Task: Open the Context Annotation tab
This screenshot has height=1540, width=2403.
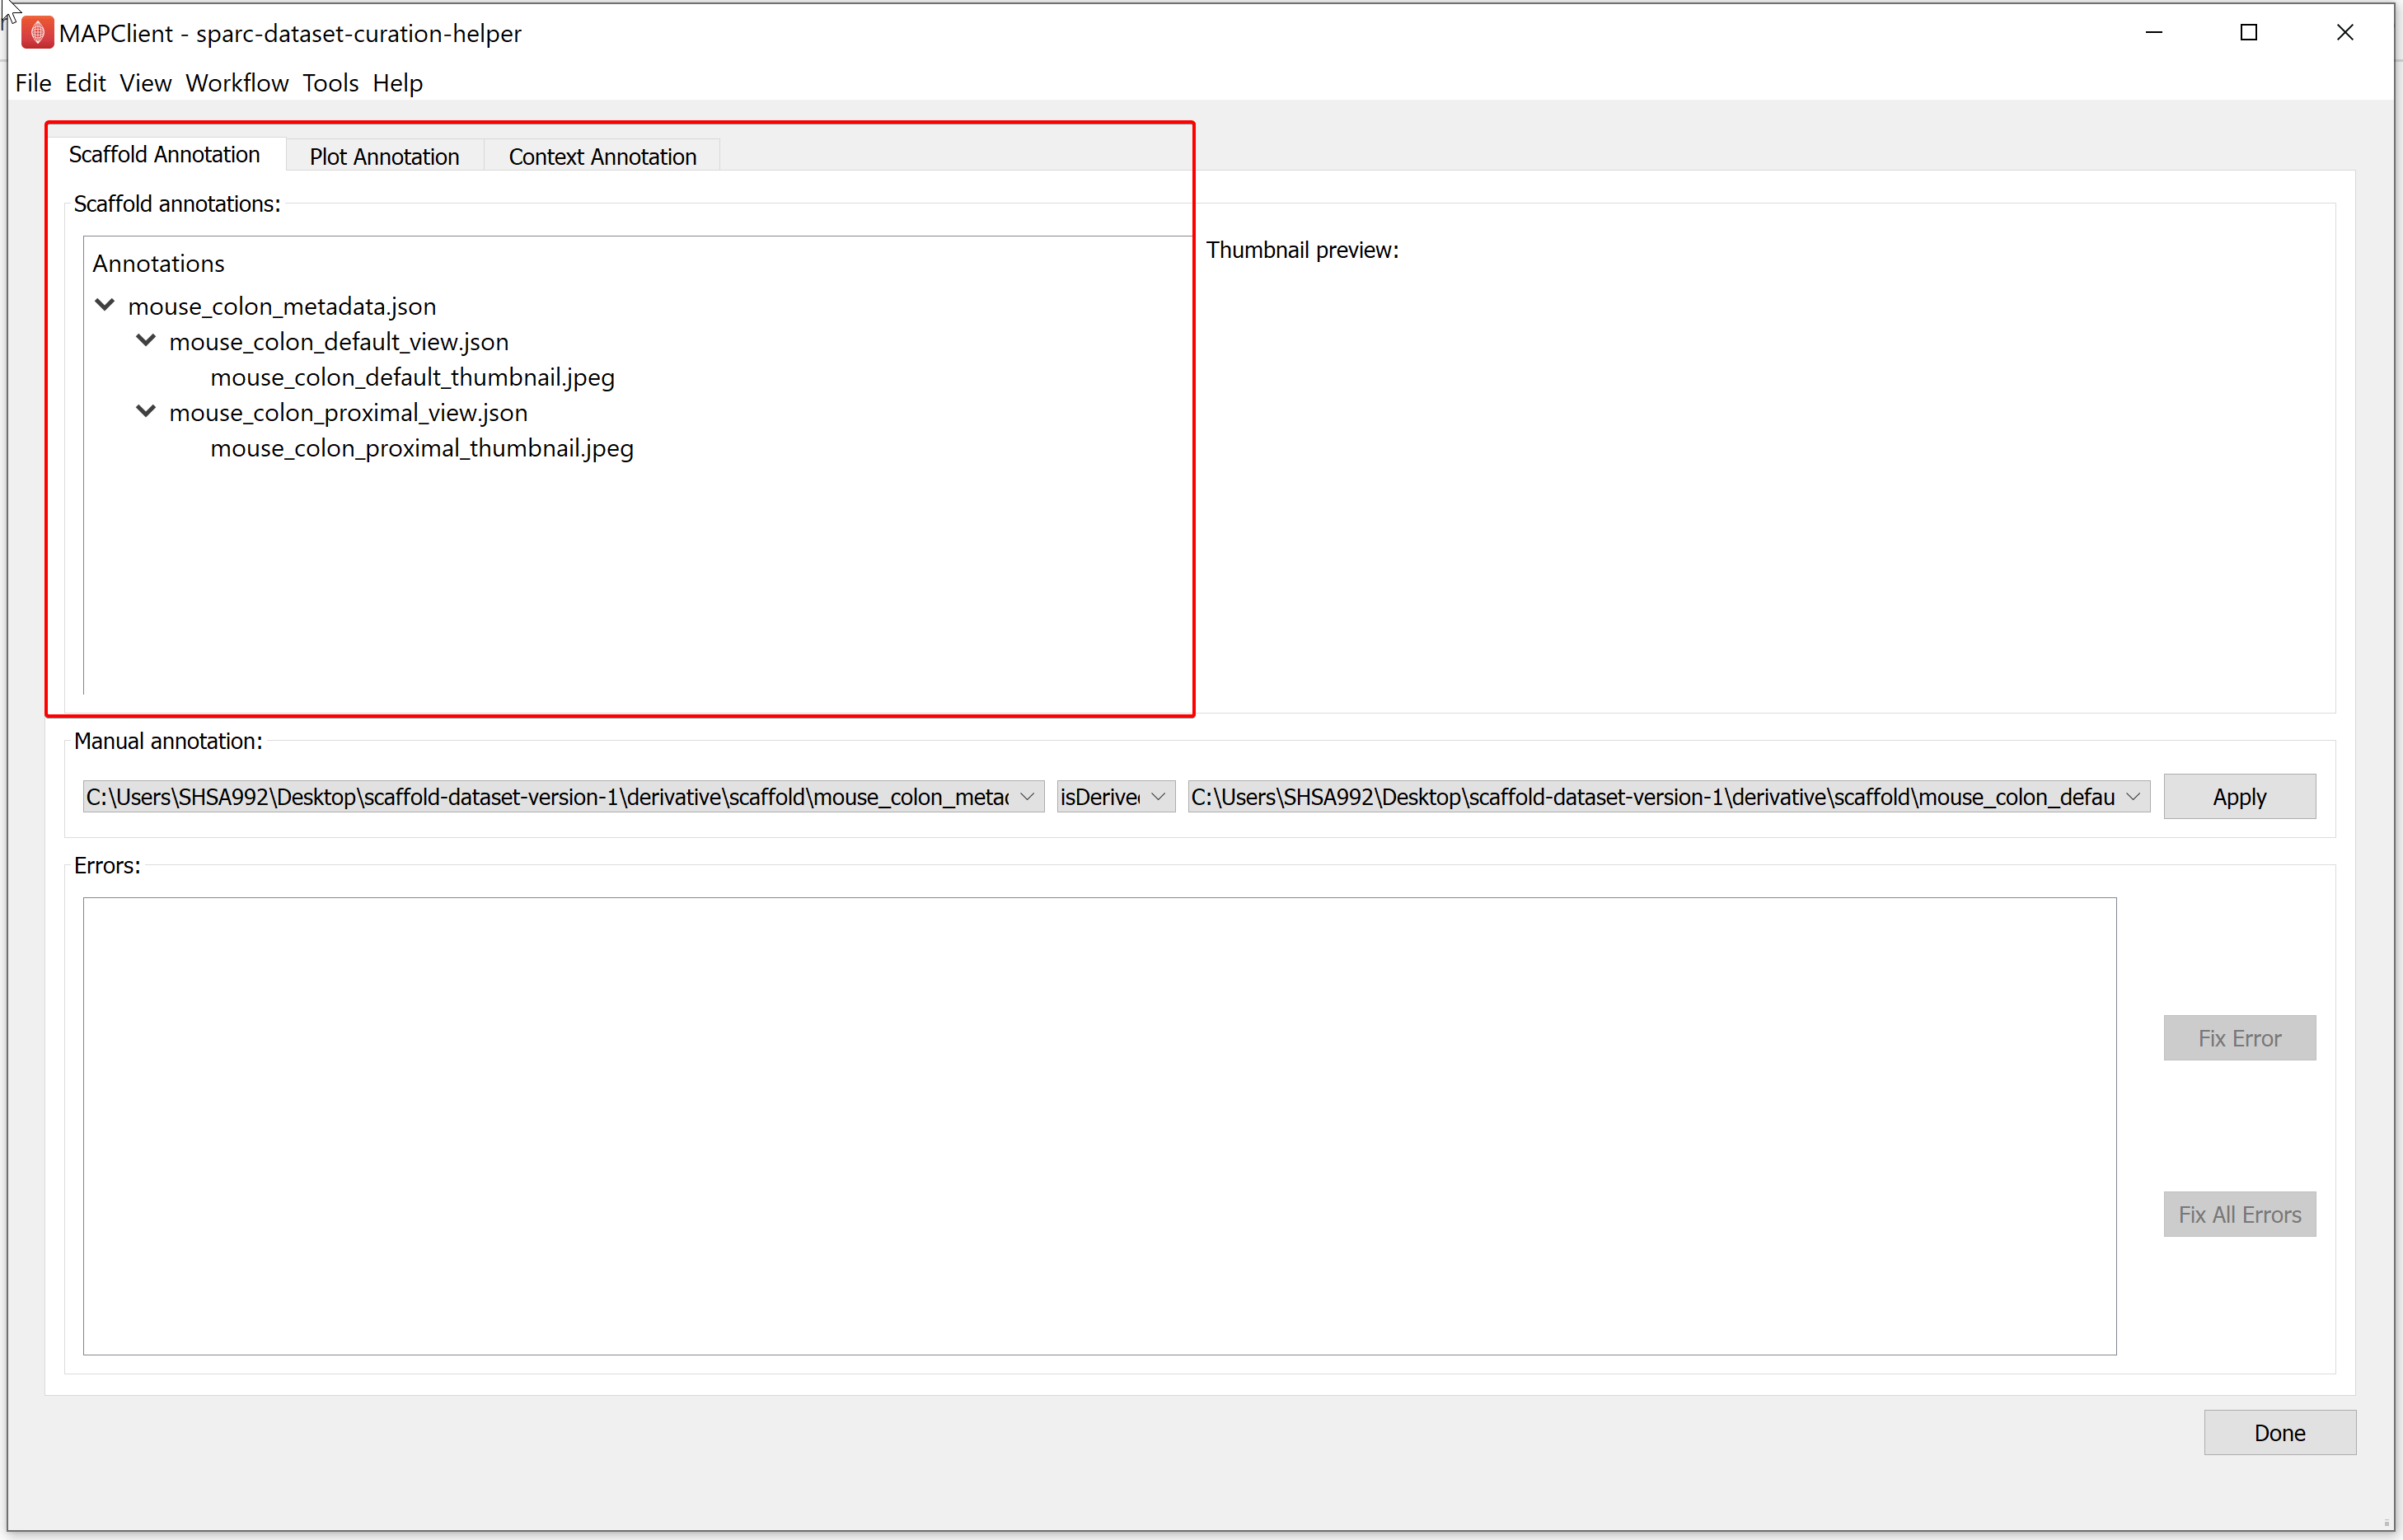Action: click(x=602, y=156)
